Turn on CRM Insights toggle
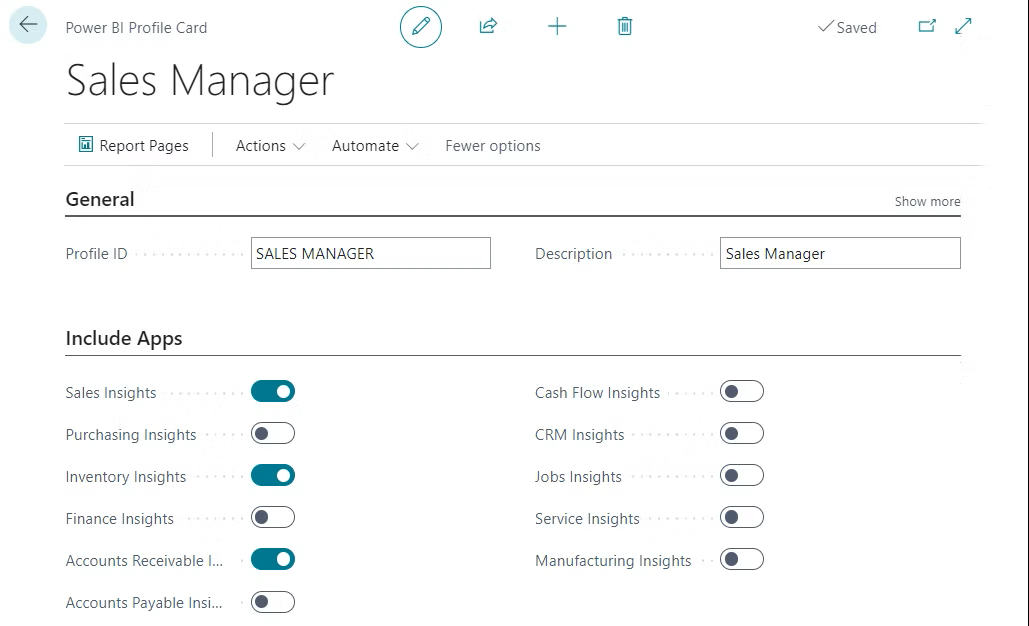Viewport: 1029px width, 626px height. tap(742, 434)
